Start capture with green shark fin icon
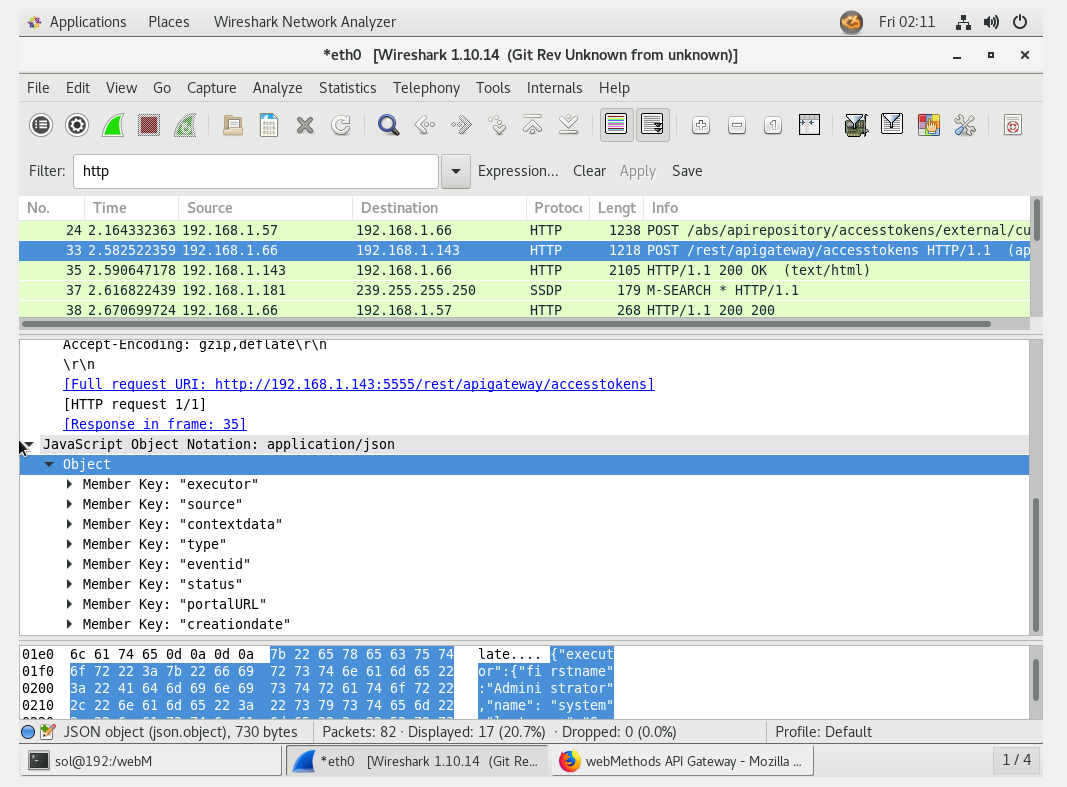The image size is (1067, 787). (113, 125)
